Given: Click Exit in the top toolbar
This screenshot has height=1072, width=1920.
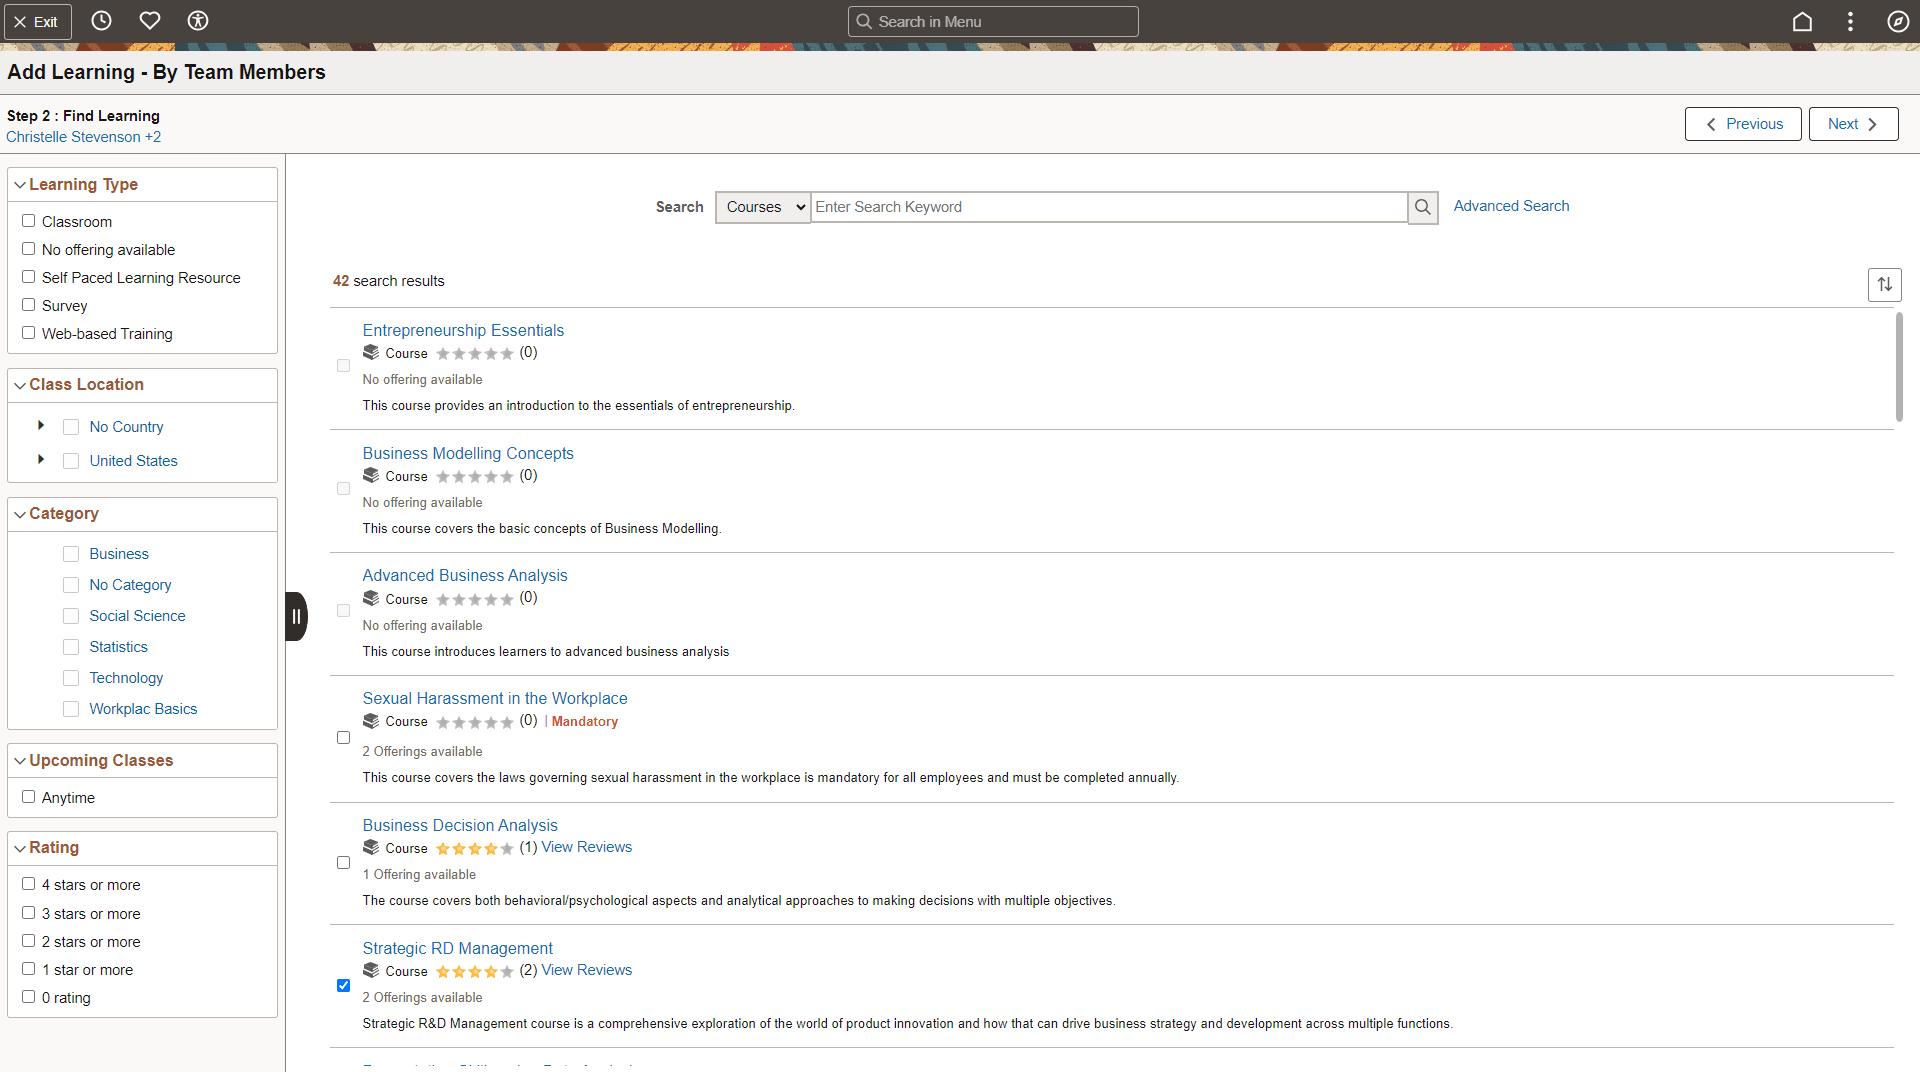Looking at the screenshot, I should (x=37, y=20).
